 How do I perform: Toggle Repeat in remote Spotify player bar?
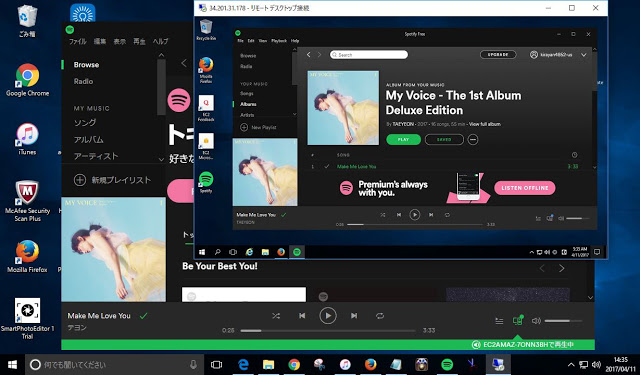(x=447, y=215)
